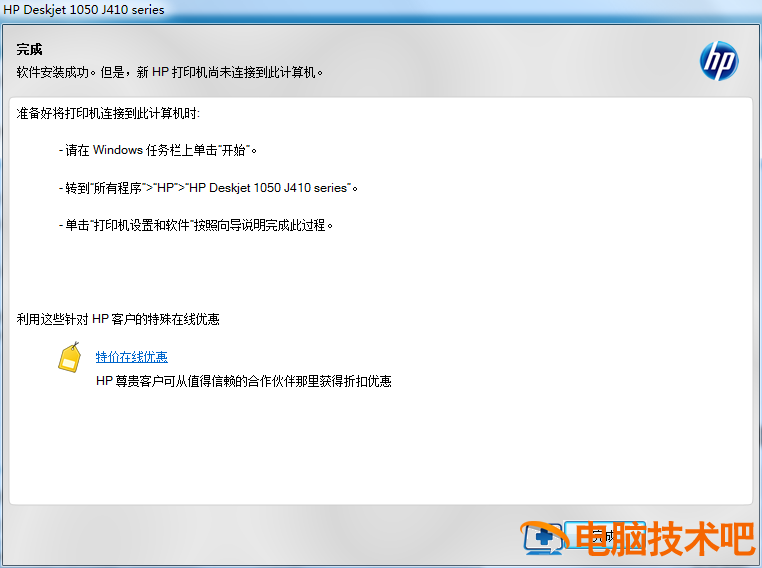Open the 特价在线优惠 link
The image size is (762, 568).
pos(132,357)
